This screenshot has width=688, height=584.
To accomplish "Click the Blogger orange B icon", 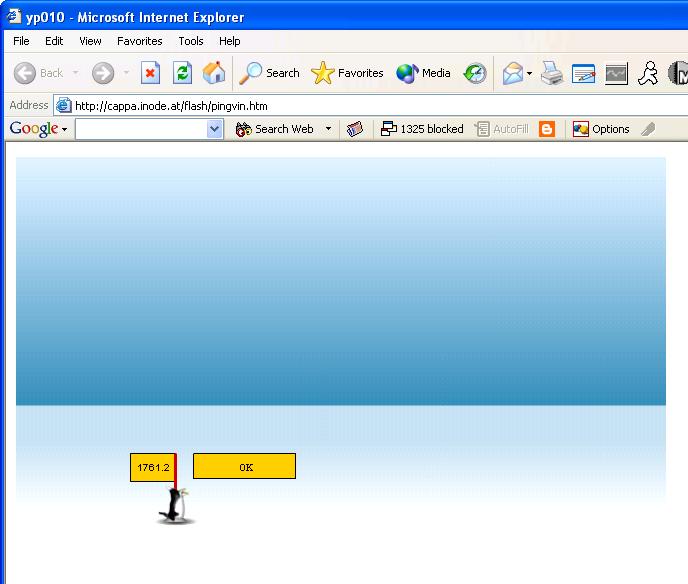I will [x=547, y=129].
